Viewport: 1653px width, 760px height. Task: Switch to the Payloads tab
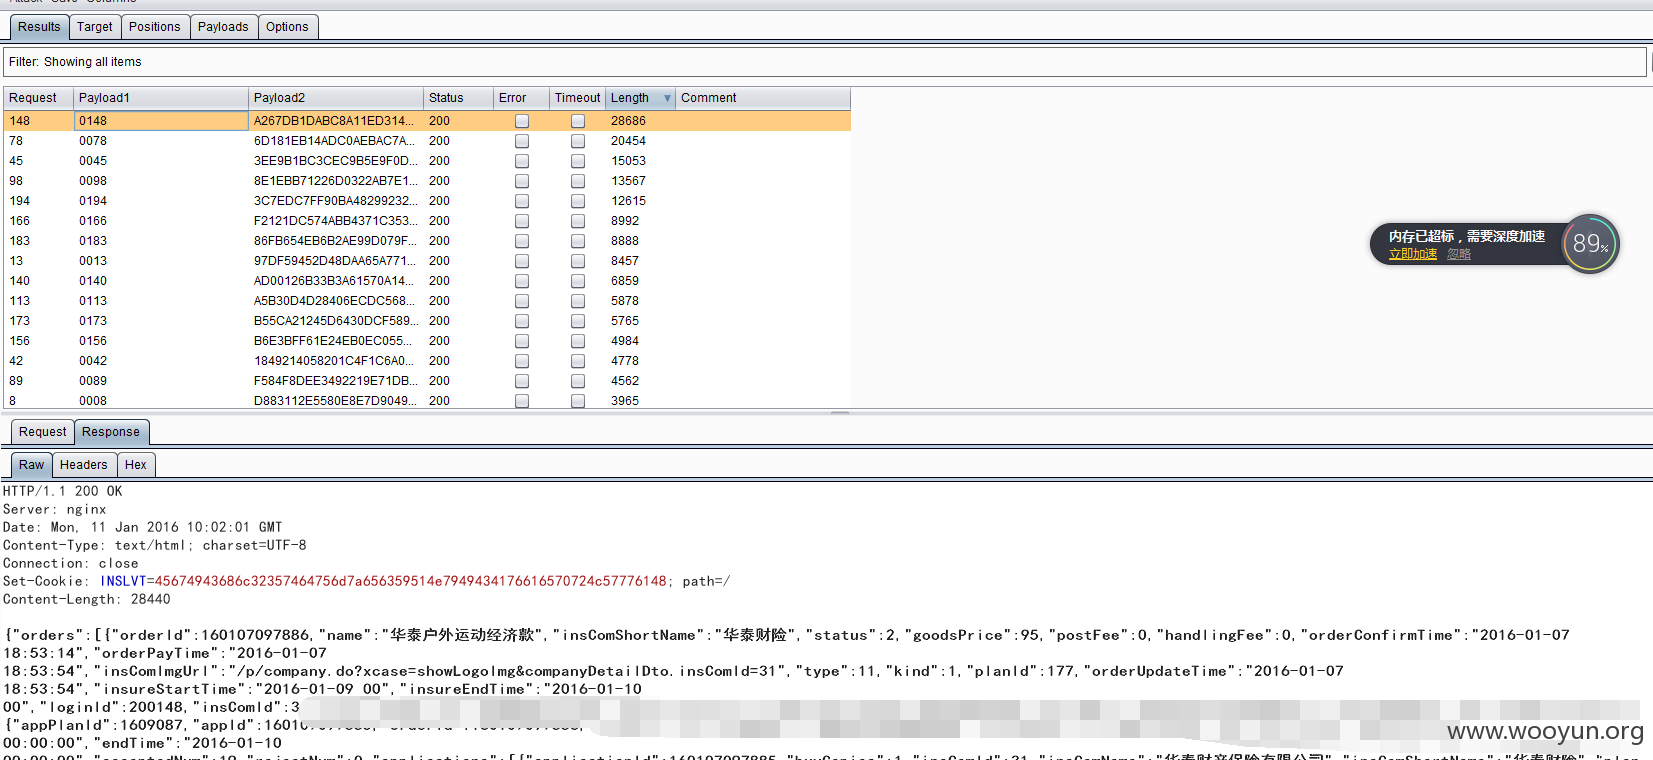(x=223, y=27)
